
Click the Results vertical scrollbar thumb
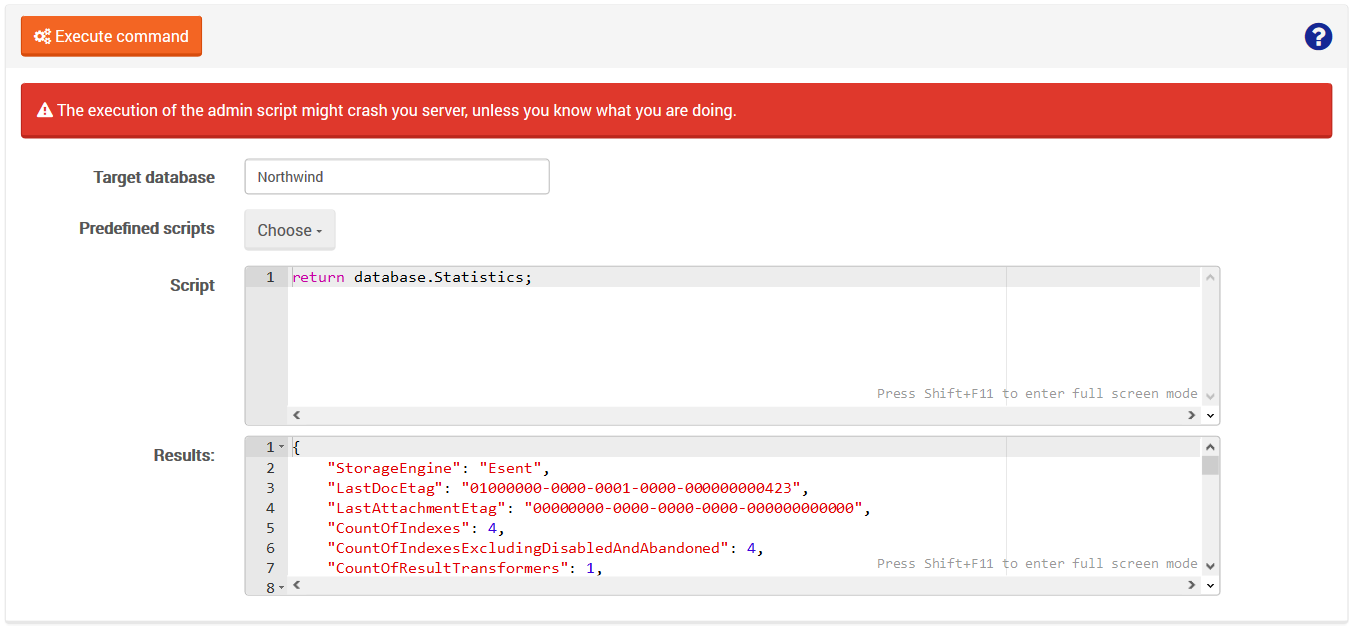(1210, 465)
